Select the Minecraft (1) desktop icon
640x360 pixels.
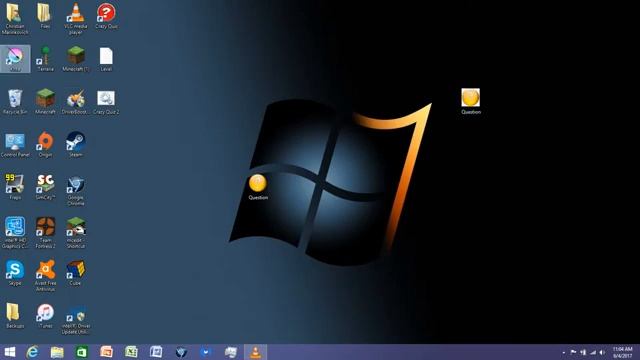76,59
